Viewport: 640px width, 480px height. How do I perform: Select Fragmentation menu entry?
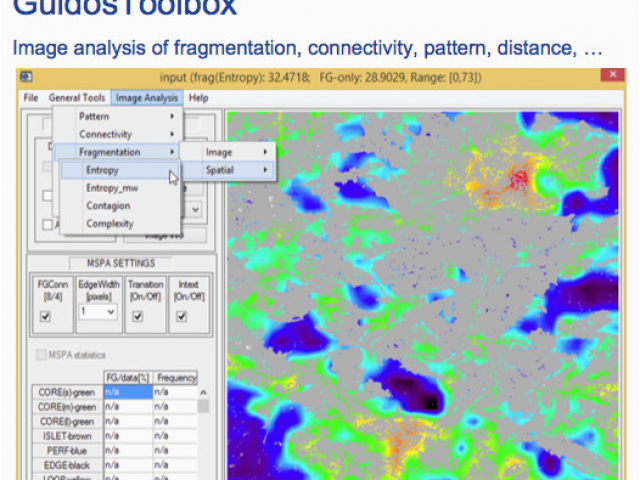coord(118,152)
